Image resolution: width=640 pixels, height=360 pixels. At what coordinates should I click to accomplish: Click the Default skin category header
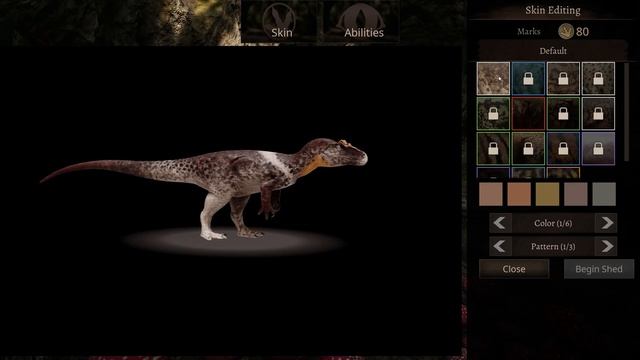click(553, 51)
